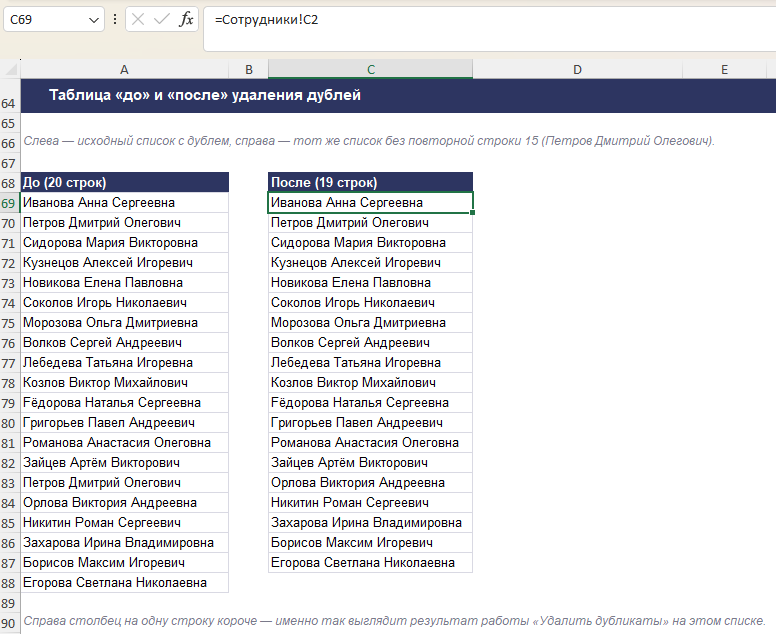
Task: Click duplicate 'Петров Дмитрий Олегович' in row 83
Action: coord(124,483)
